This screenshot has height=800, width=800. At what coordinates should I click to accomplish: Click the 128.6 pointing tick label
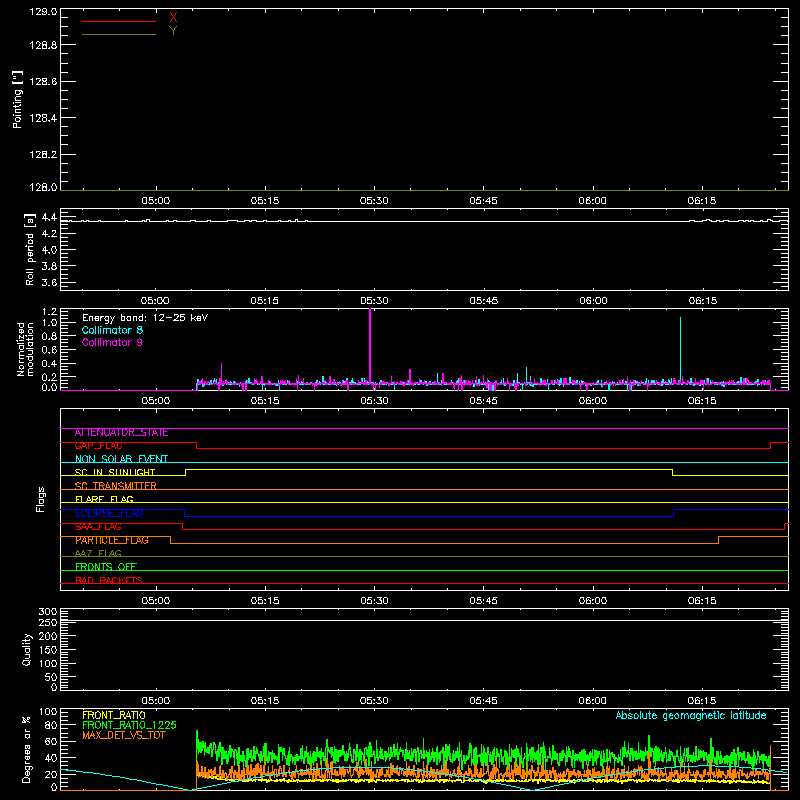pyautogui.click(x=43, y=82)
